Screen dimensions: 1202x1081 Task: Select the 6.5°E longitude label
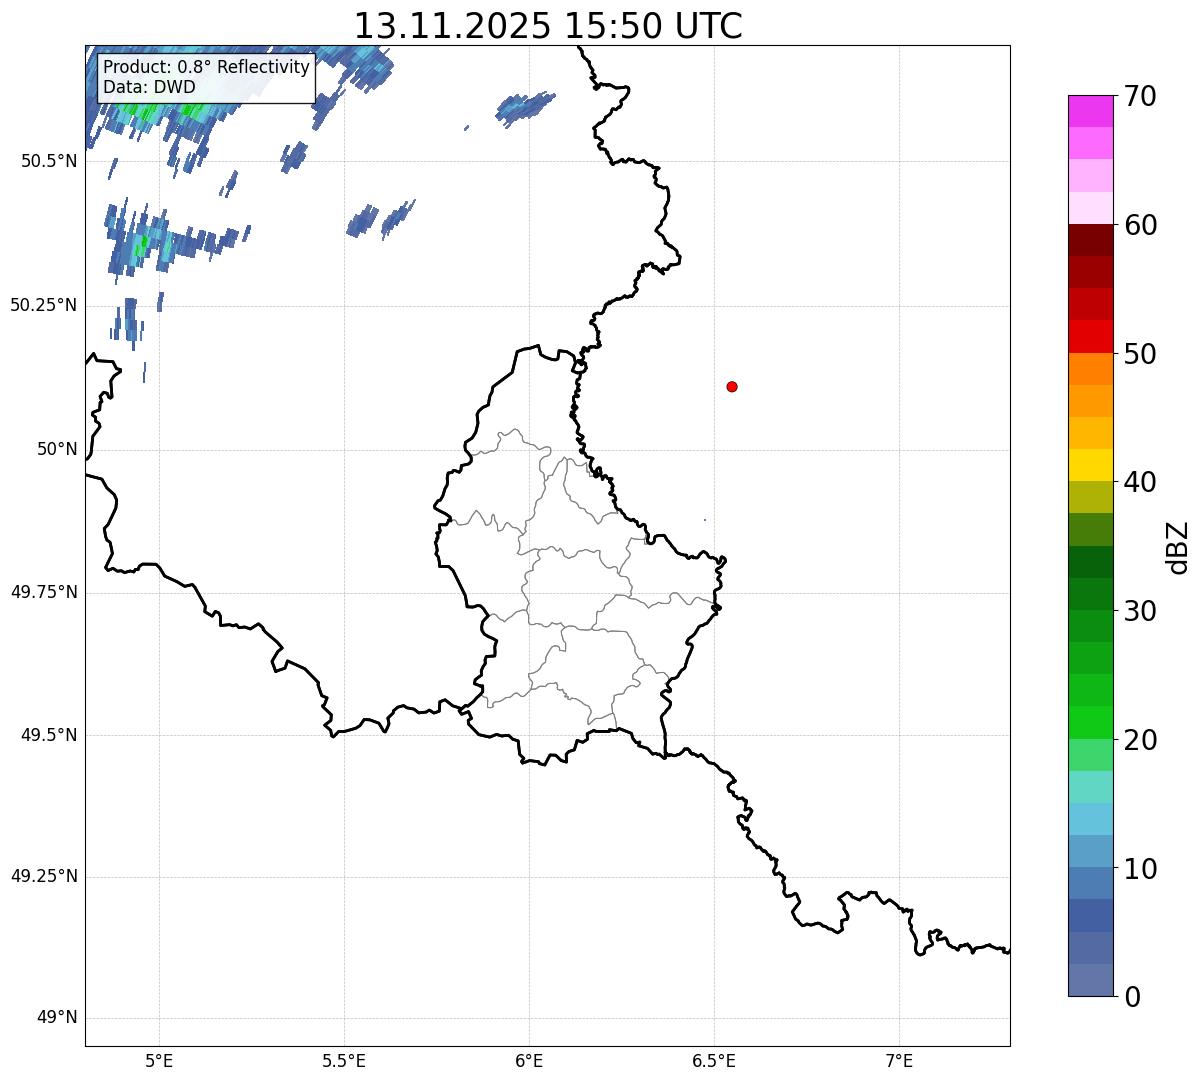(x=714, y=1060)
